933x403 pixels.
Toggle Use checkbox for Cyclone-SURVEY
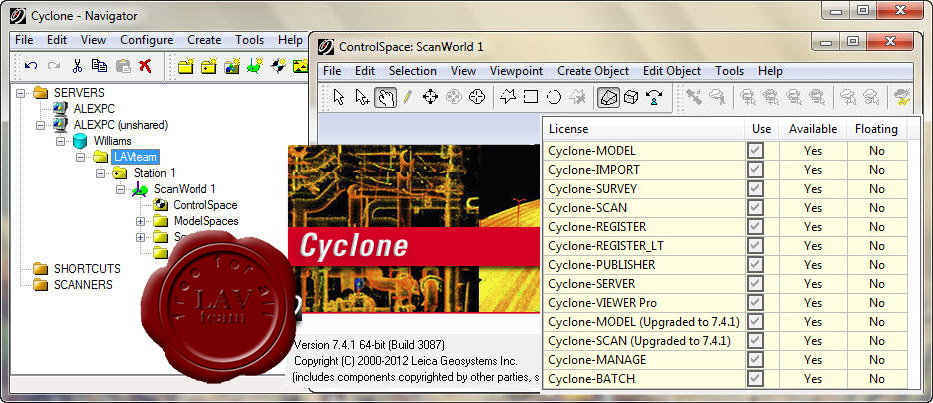[755, 189]
